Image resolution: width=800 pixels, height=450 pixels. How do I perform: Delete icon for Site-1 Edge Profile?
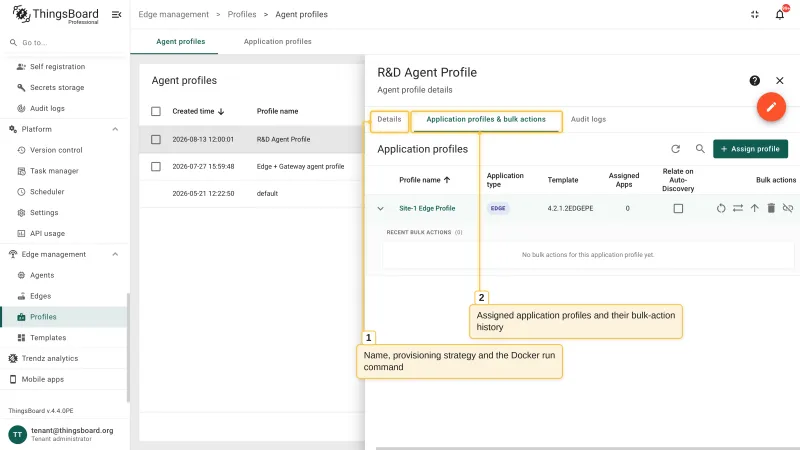pyautogui.click(x=771, y=208)
